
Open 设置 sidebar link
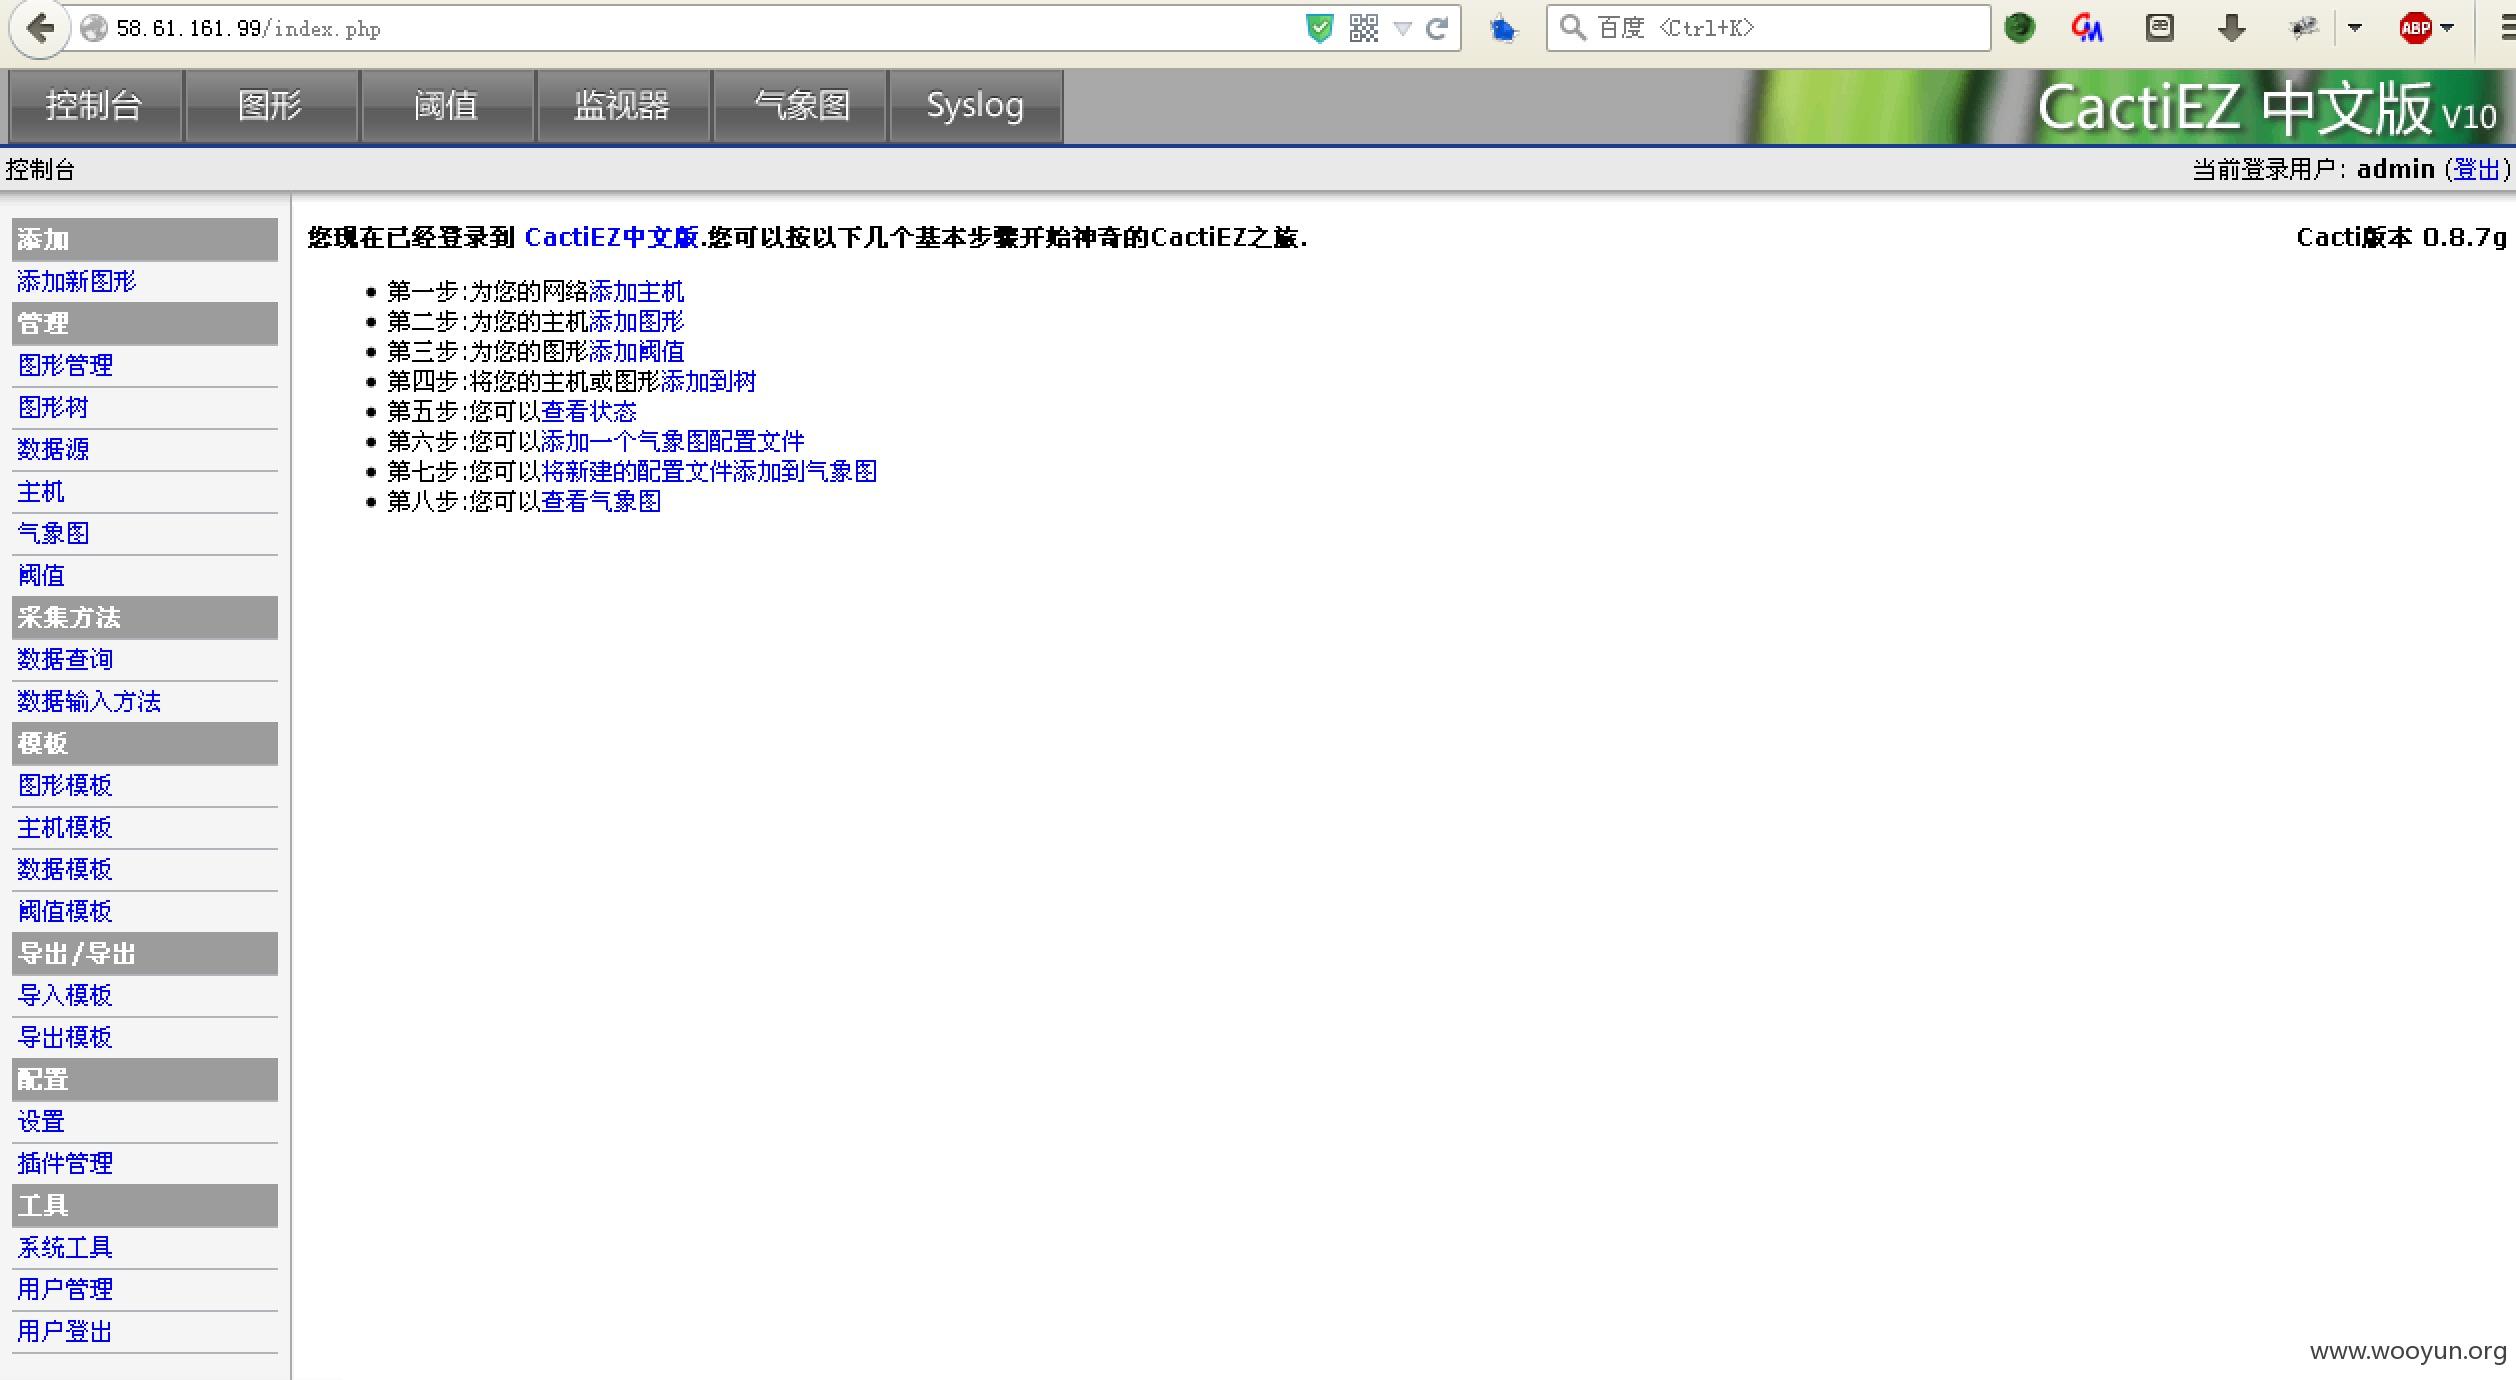click(41, 1121)
